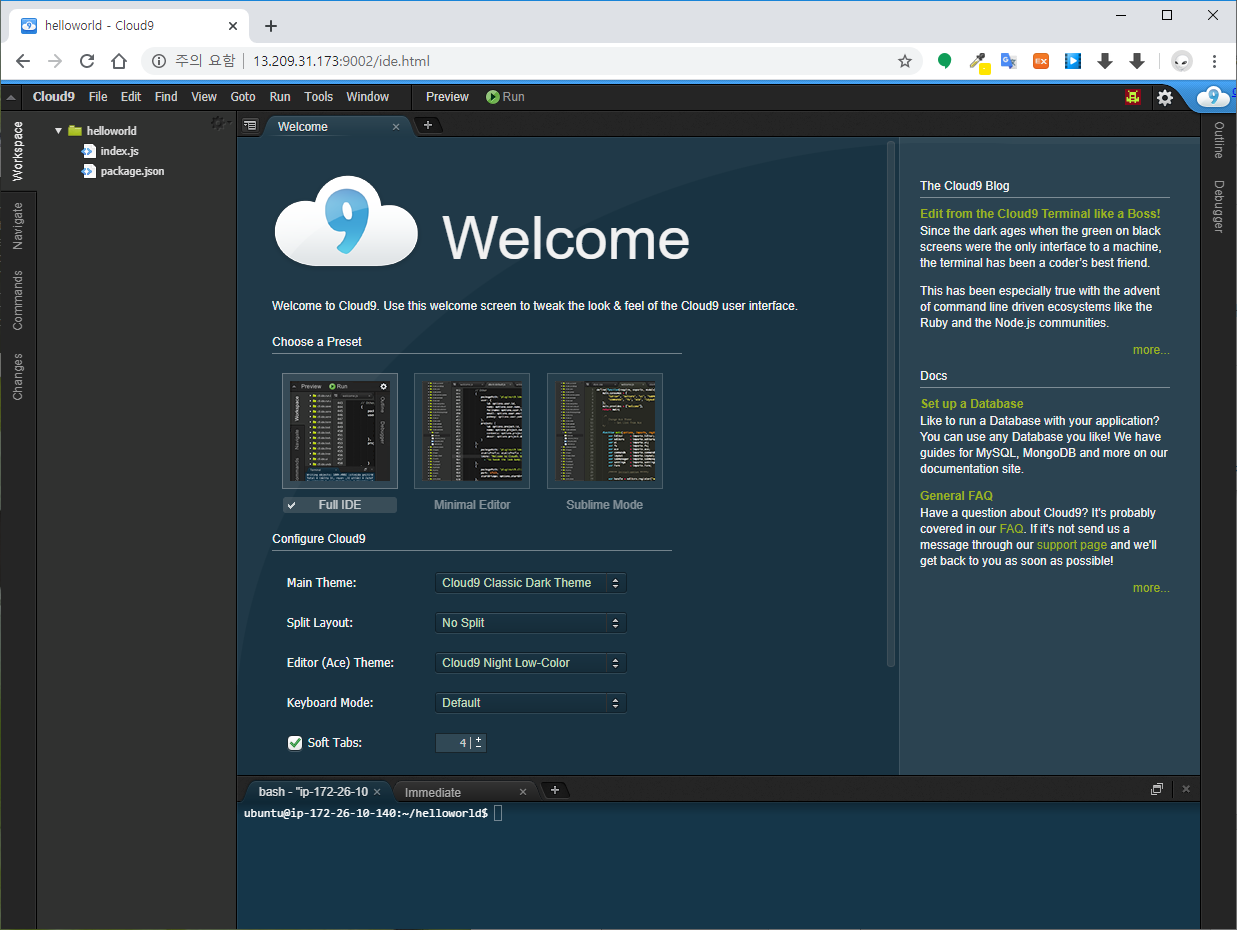Open Google Translate extension icon

1008,61
